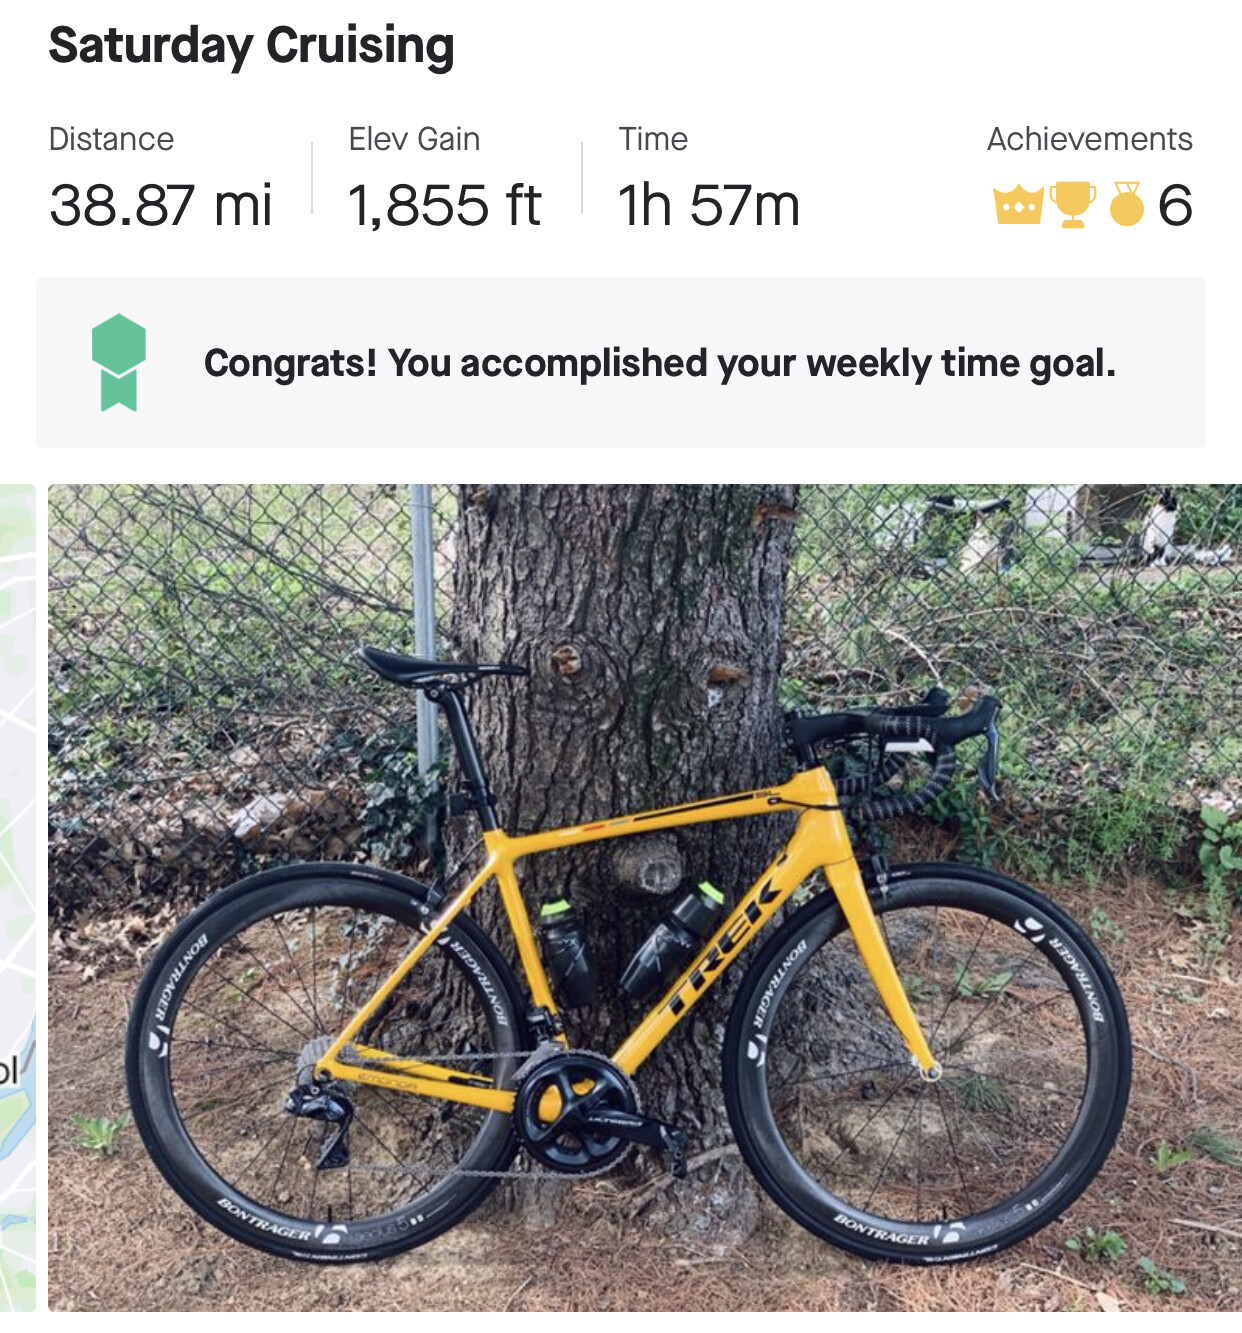Tap the green weekly goal badge icon
Screen dimensions: 1242x1333
coord(119,362)
